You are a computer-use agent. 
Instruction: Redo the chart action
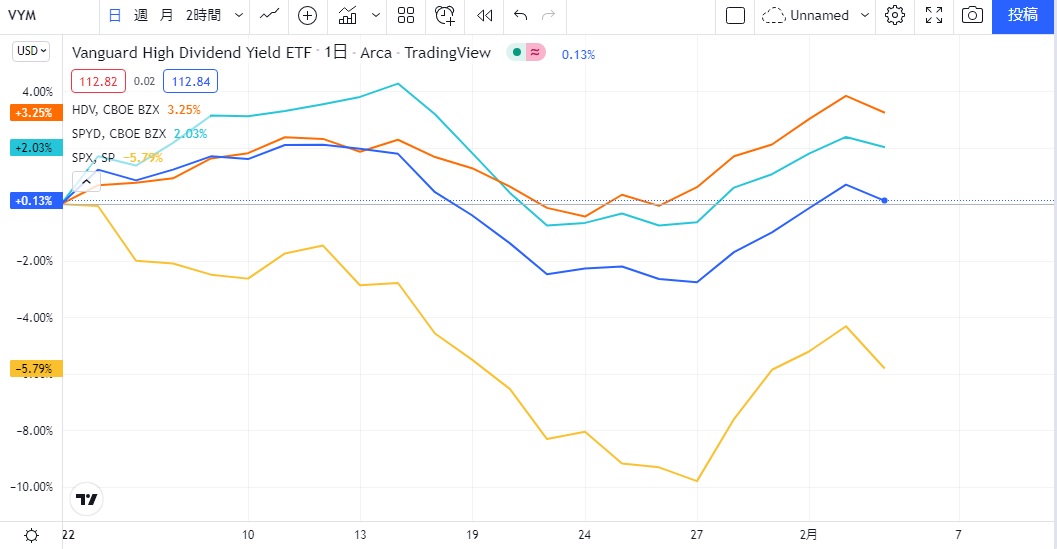(x=549, y=16)
